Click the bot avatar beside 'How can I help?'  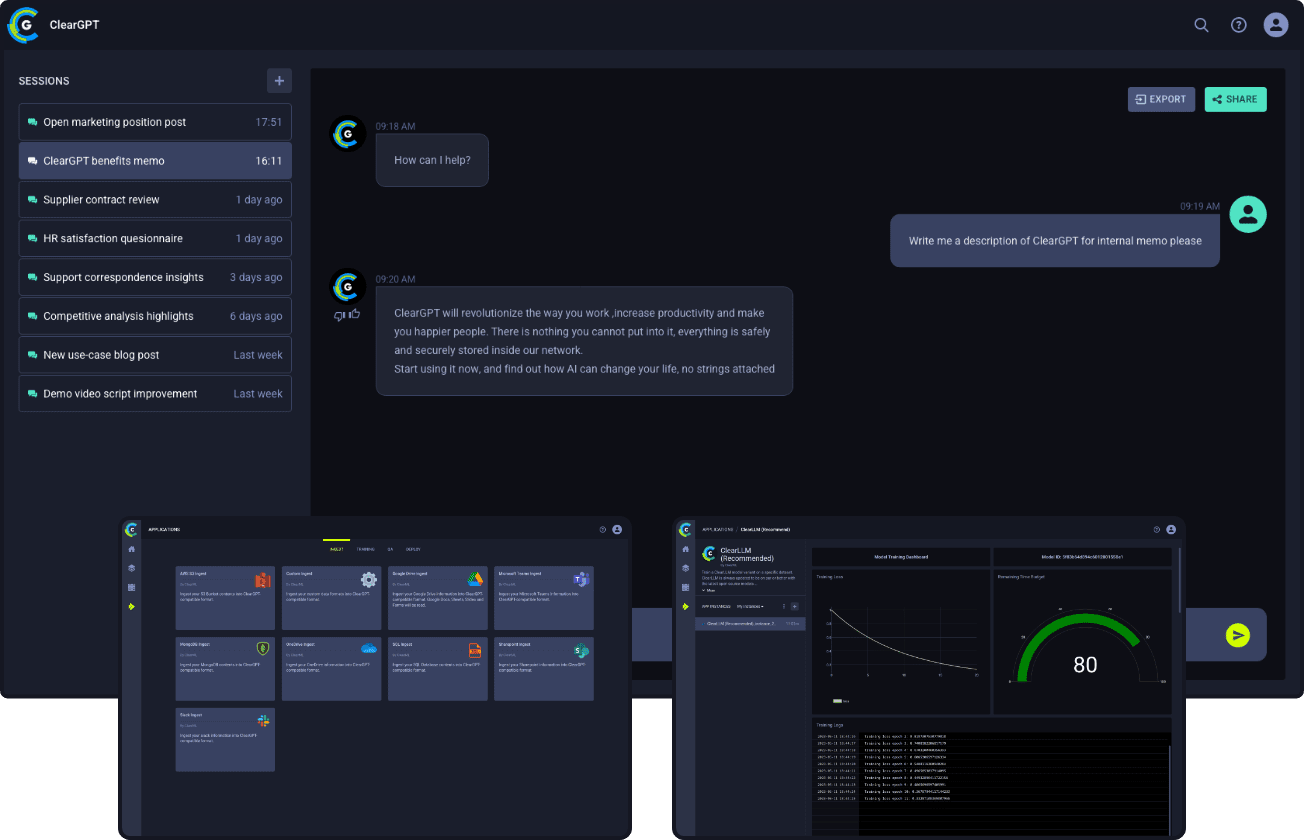347,134
